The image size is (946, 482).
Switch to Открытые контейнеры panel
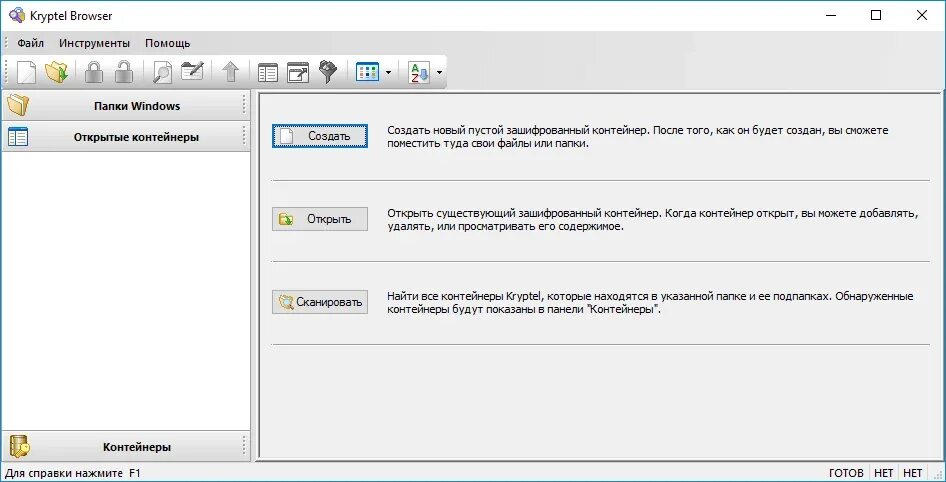point(125,137)
